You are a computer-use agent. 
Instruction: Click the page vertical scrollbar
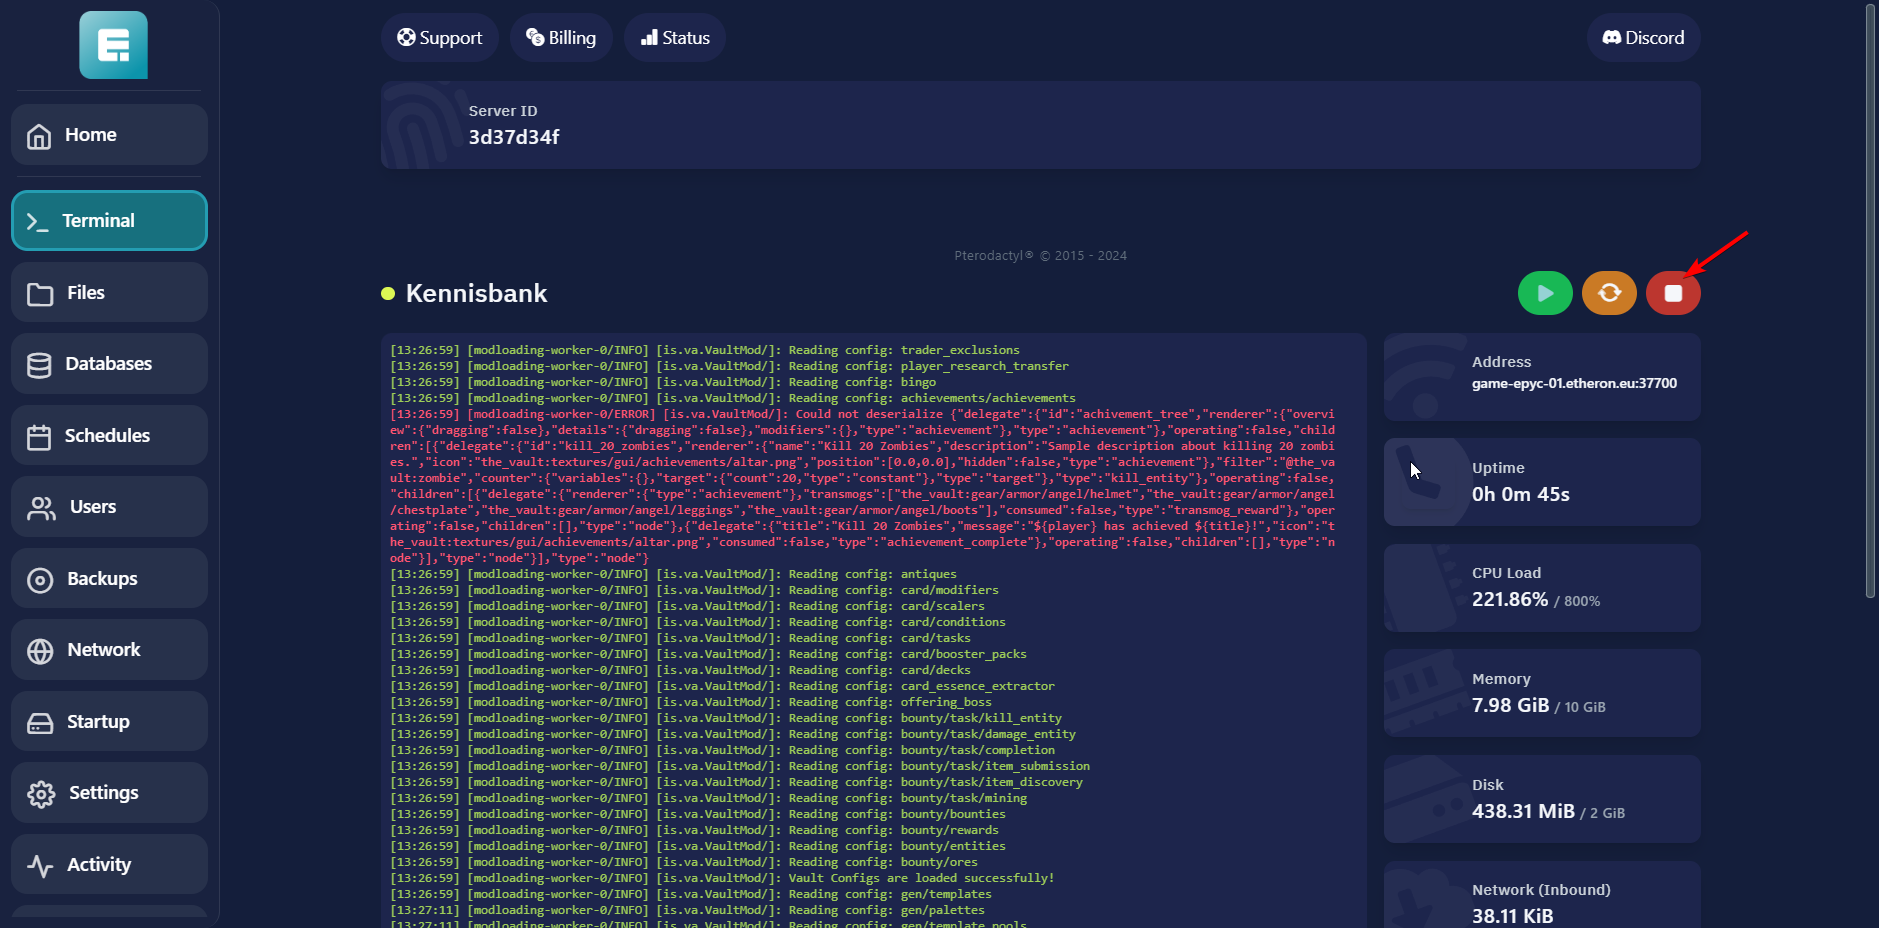(1870, 300)
